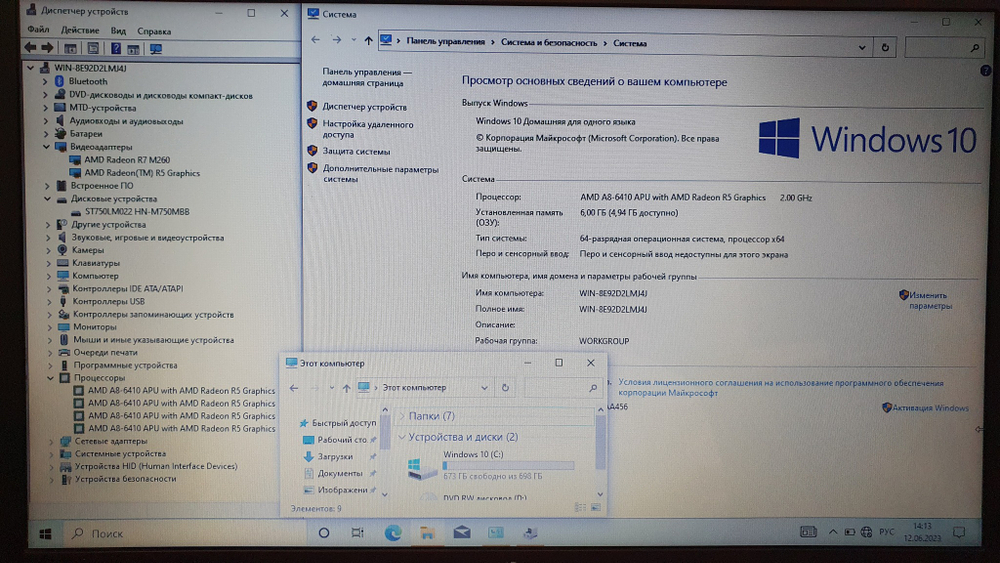Select Windows 10 (C:) drive
1000x563 pixels.
491,464
